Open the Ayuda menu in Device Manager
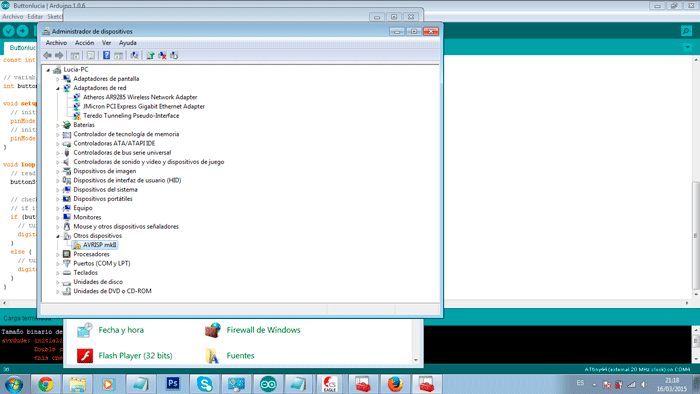This screenshot has width=700, height=394. [x=128, y=43]
